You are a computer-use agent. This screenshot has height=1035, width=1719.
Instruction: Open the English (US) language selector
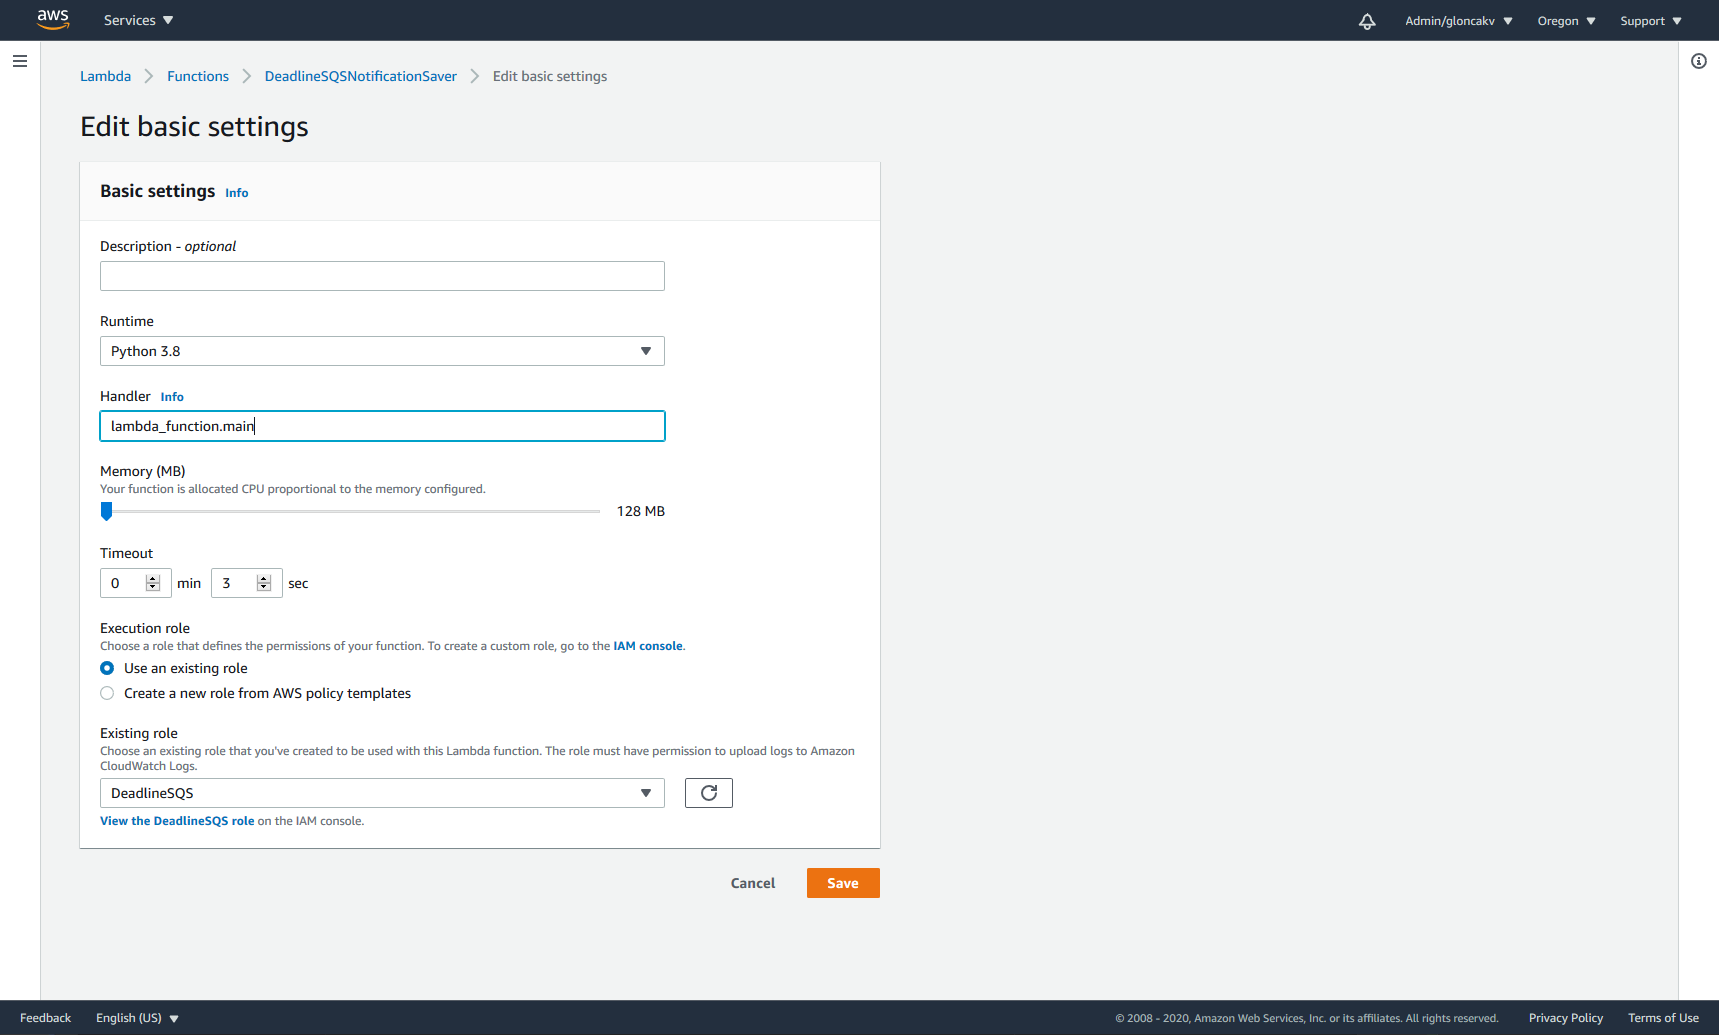coord(137,1018)
